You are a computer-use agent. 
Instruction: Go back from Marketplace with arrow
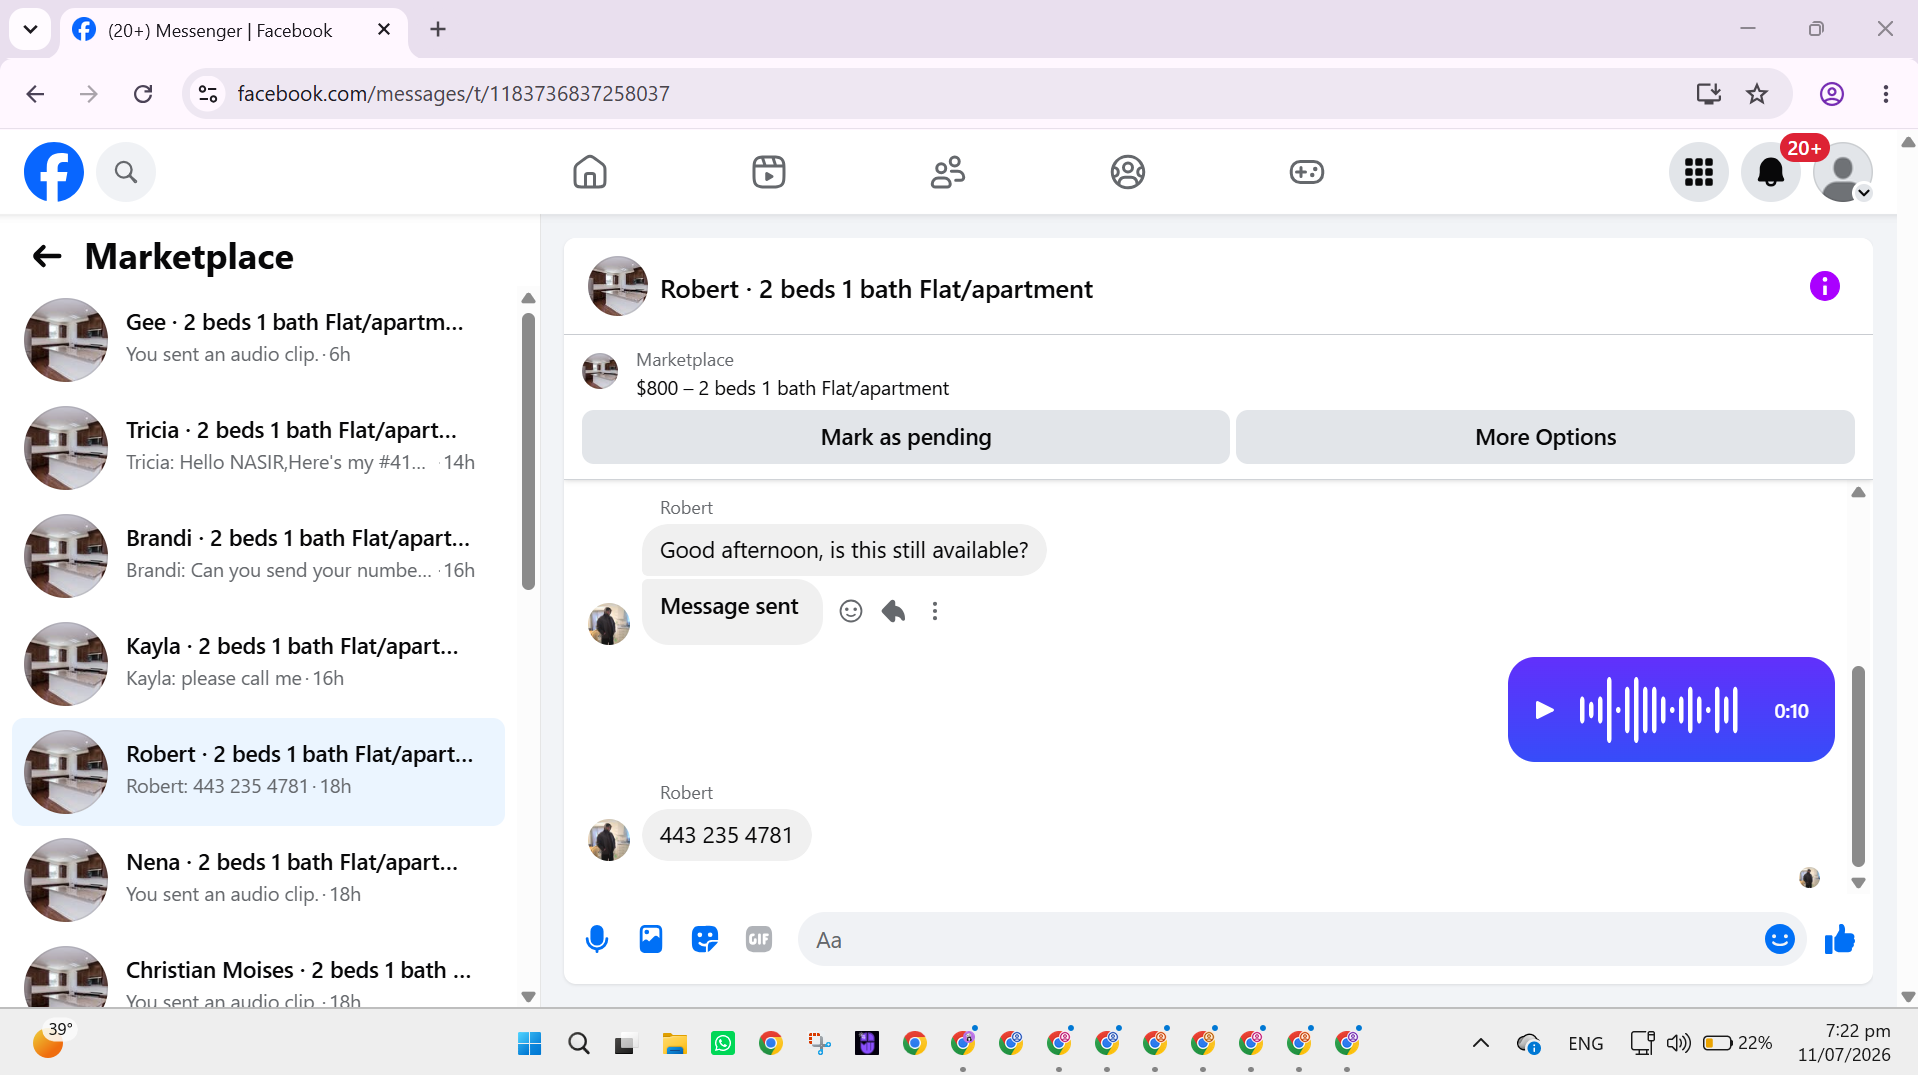47,257
